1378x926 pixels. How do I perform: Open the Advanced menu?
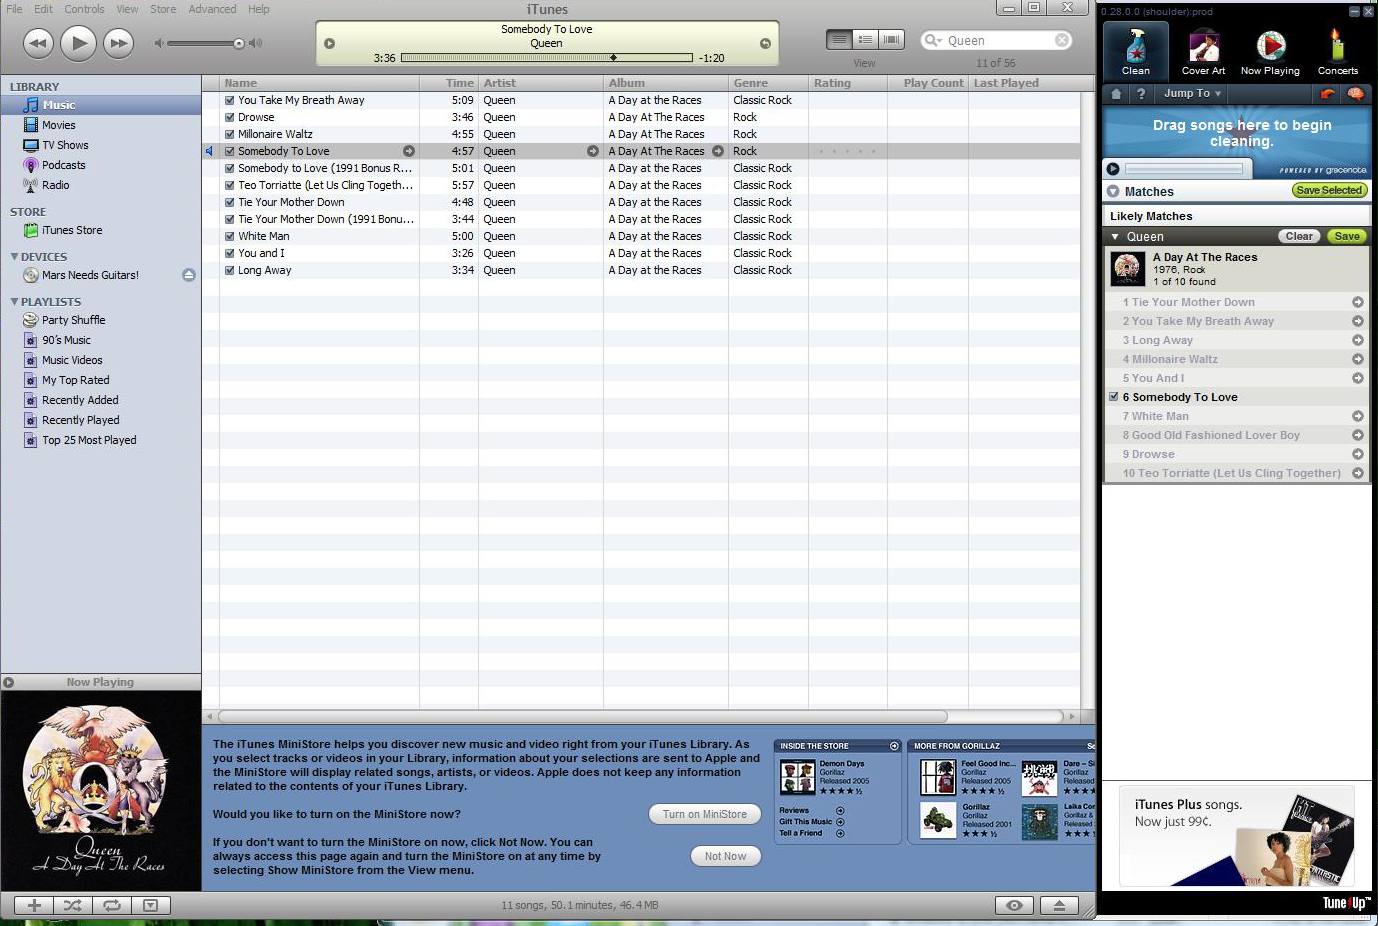pyautogui.click(x=212, y=9)
